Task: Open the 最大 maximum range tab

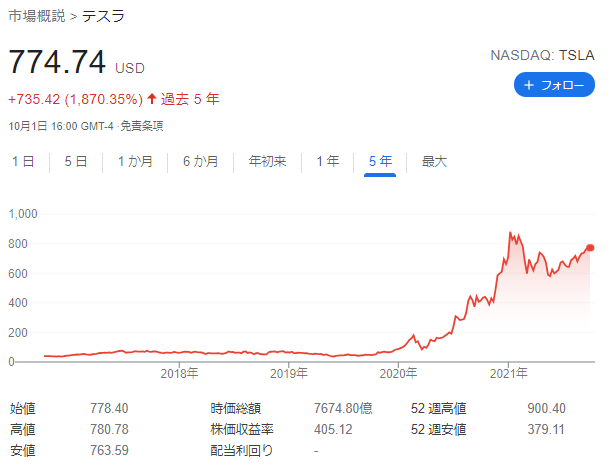Action: point(435,161)
